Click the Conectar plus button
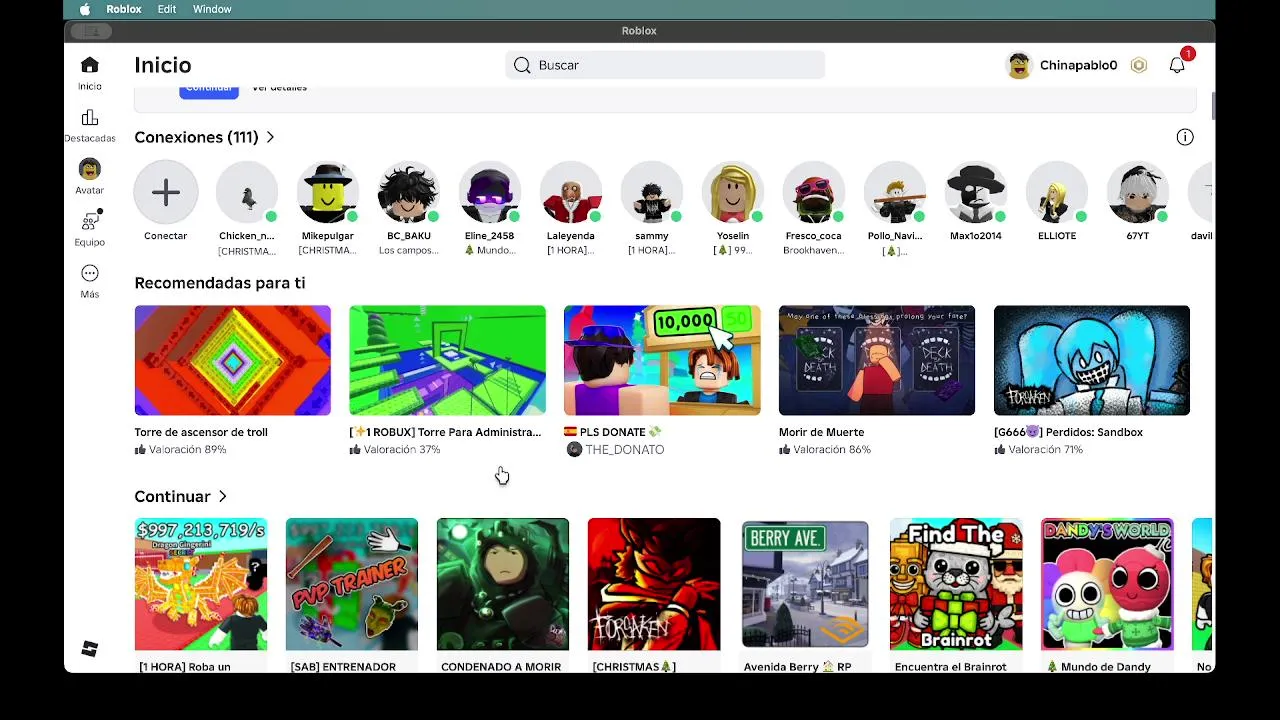This screenshot has height=720, width=1280. tap(166, 192)
